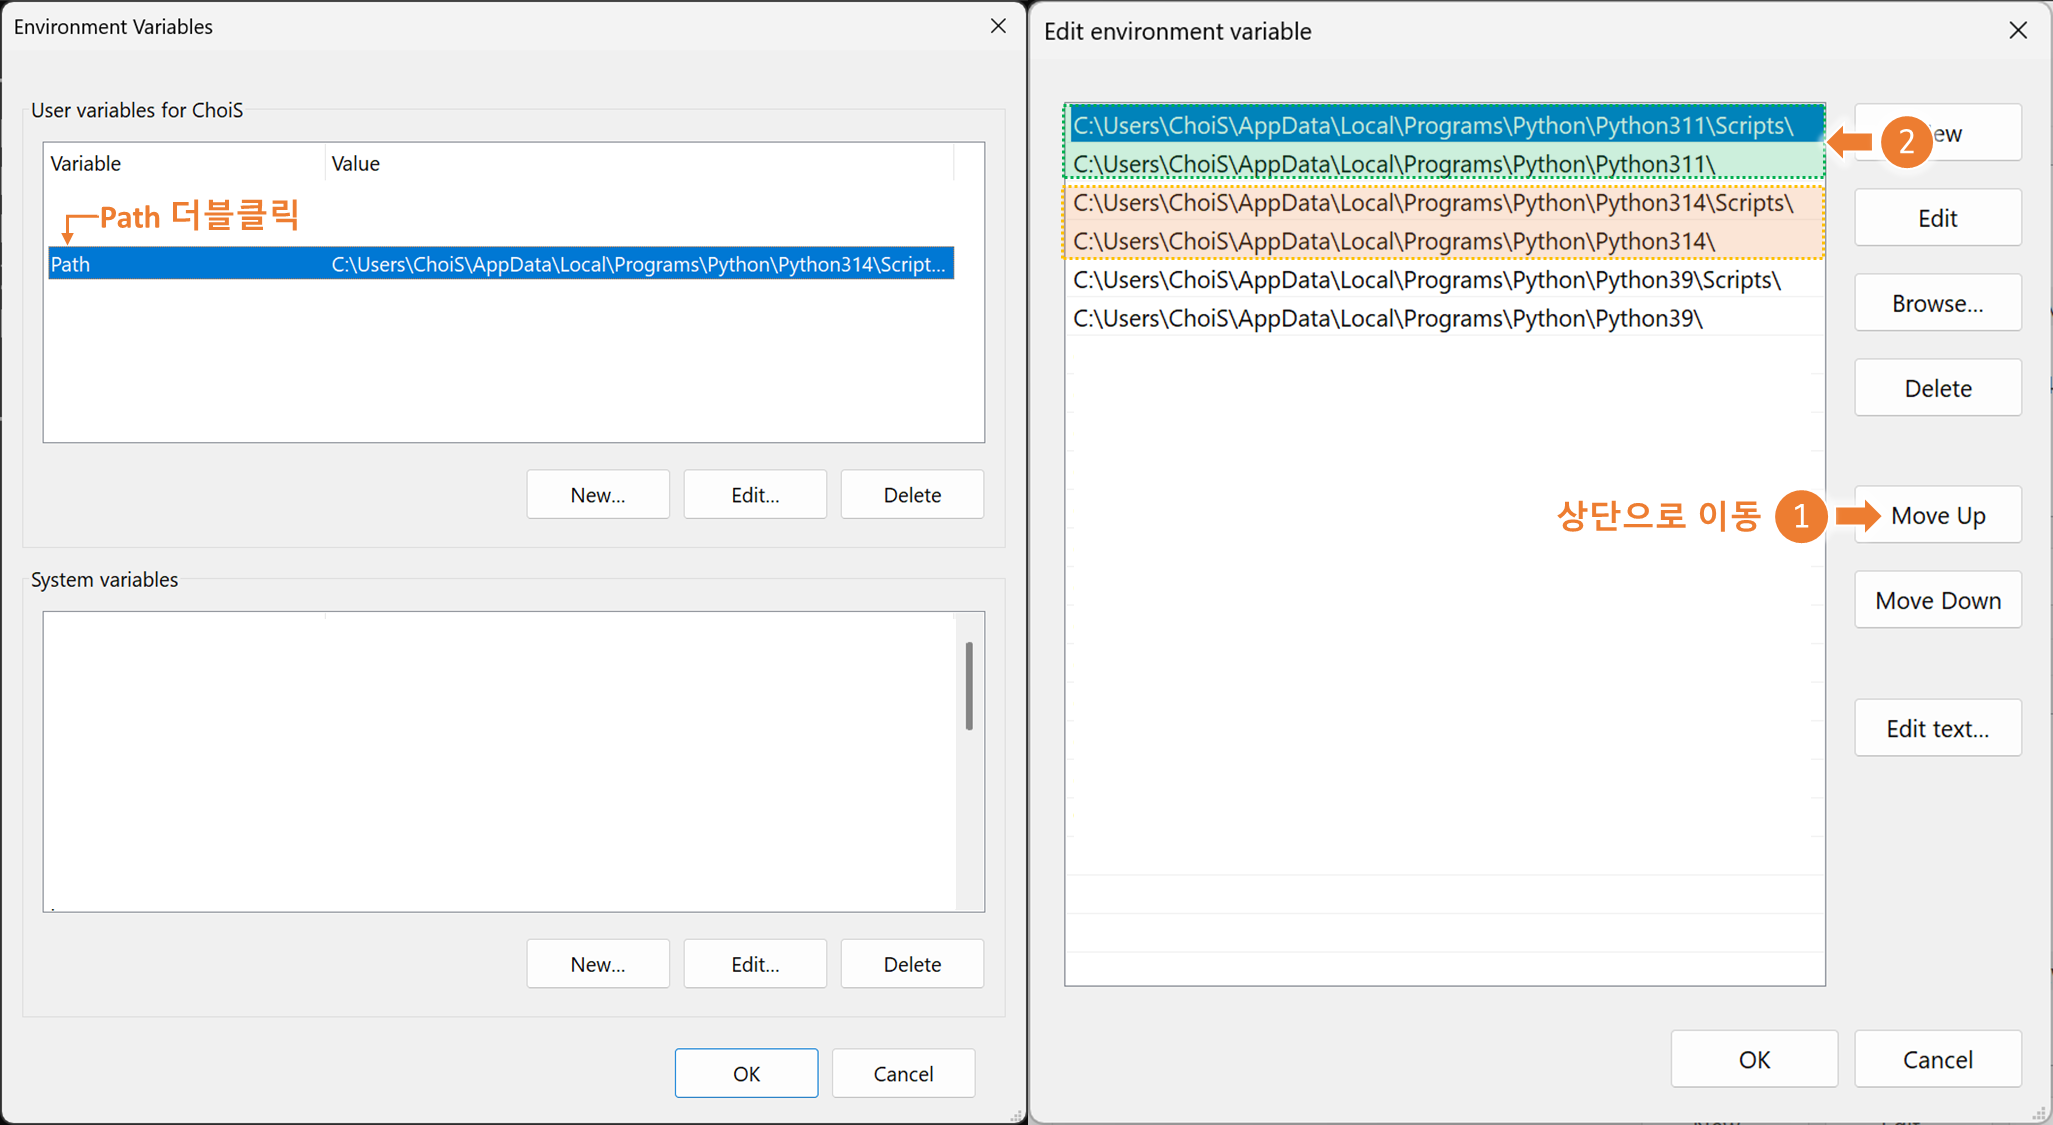Screen dimensions: 2053x1125
Task: Cancel the Environment Variables dialog
Action: point(903,1073)
